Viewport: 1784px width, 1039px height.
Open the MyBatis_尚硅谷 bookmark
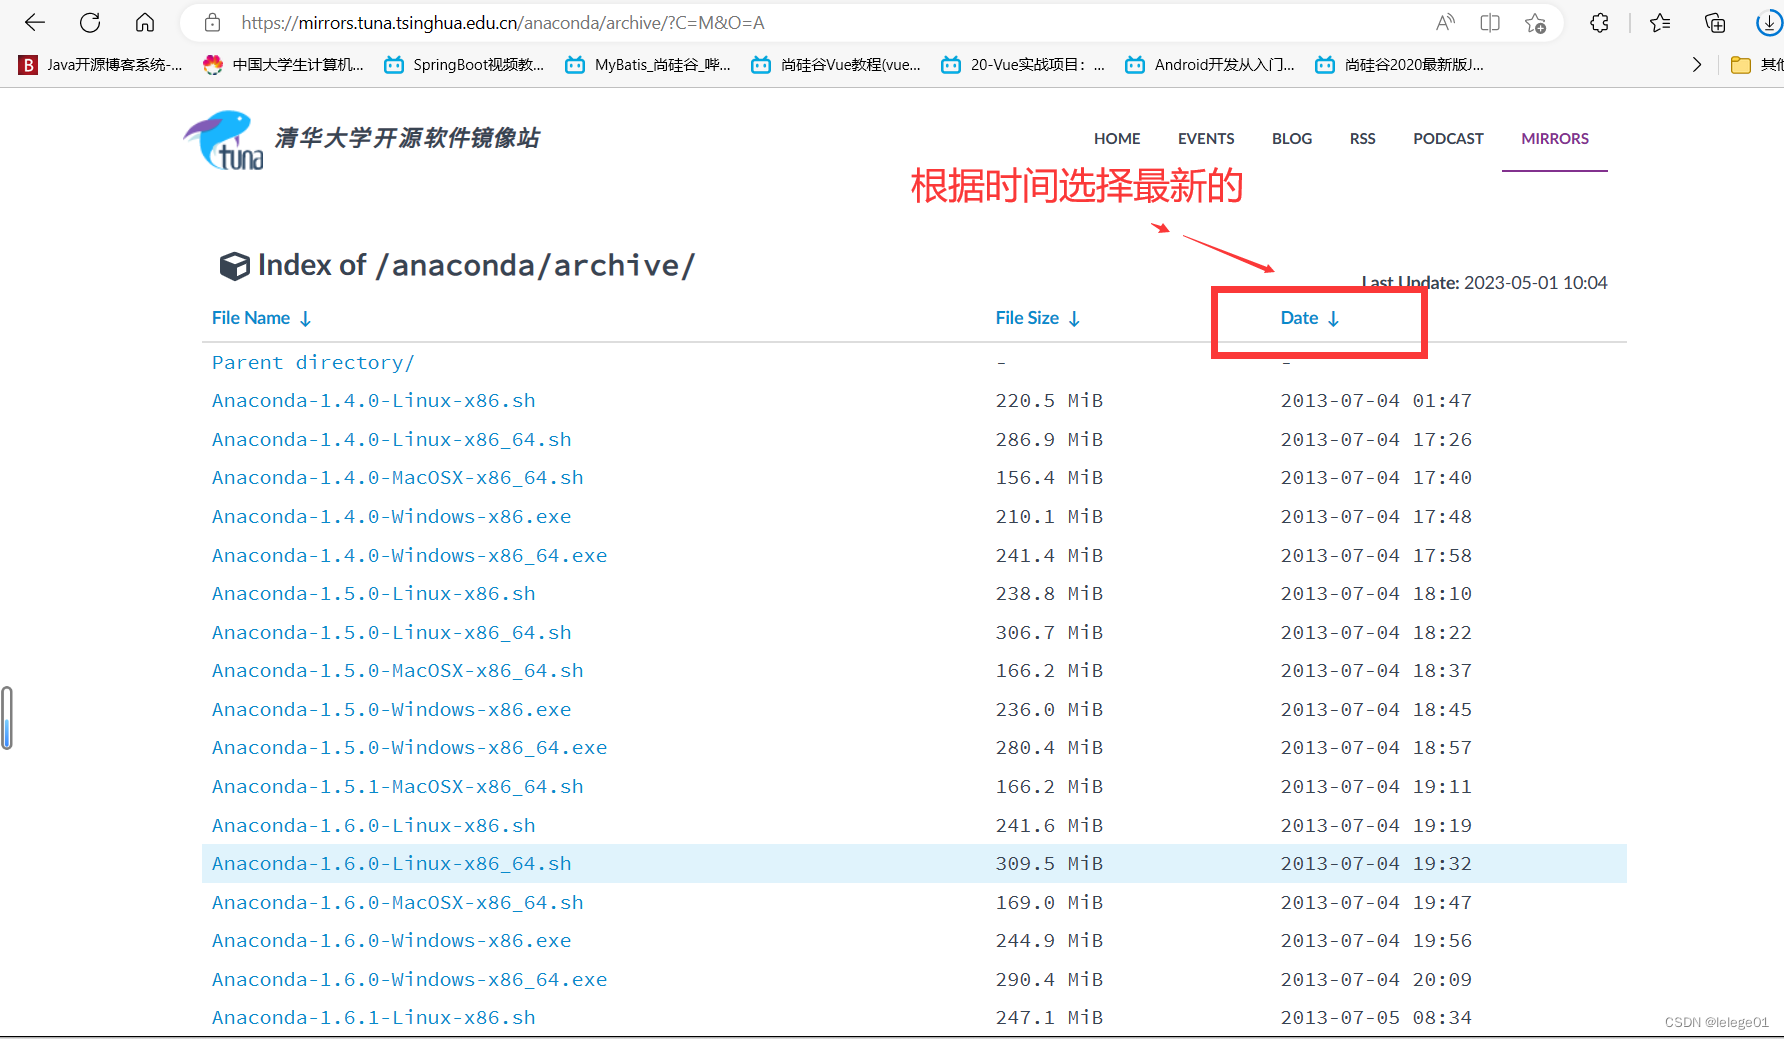click(648, 65)
